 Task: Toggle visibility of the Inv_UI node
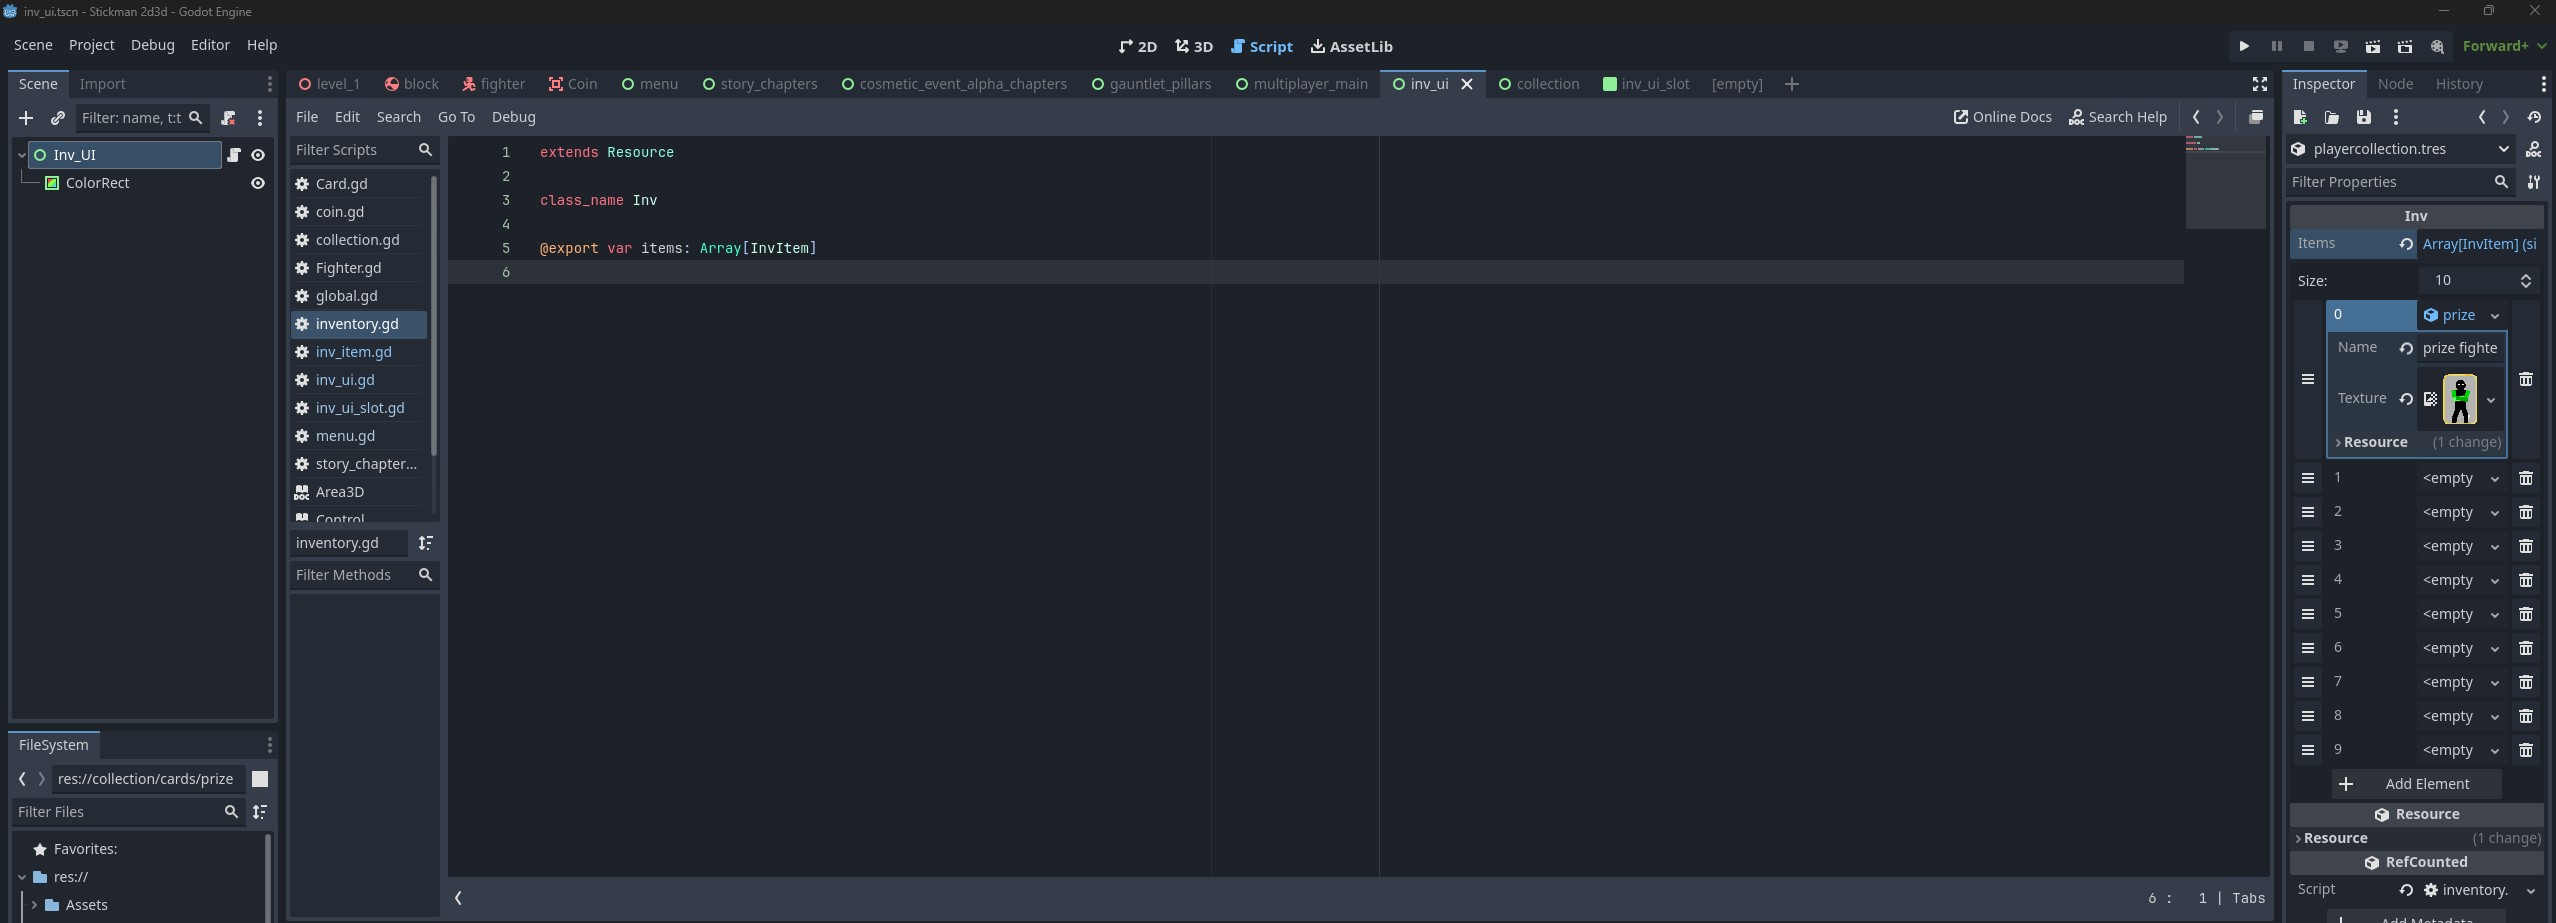pyautogui.click(x=258, y=155)
